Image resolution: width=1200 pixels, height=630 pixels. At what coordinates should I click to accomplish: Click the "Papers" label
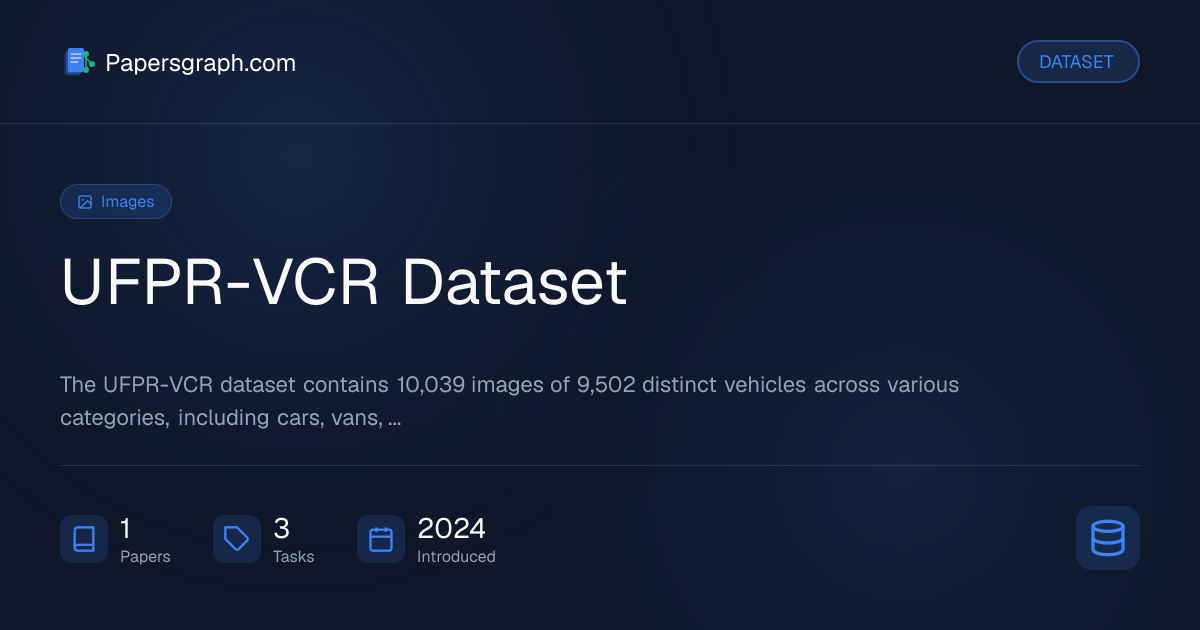pyautogui.click(x=145, y=557)
